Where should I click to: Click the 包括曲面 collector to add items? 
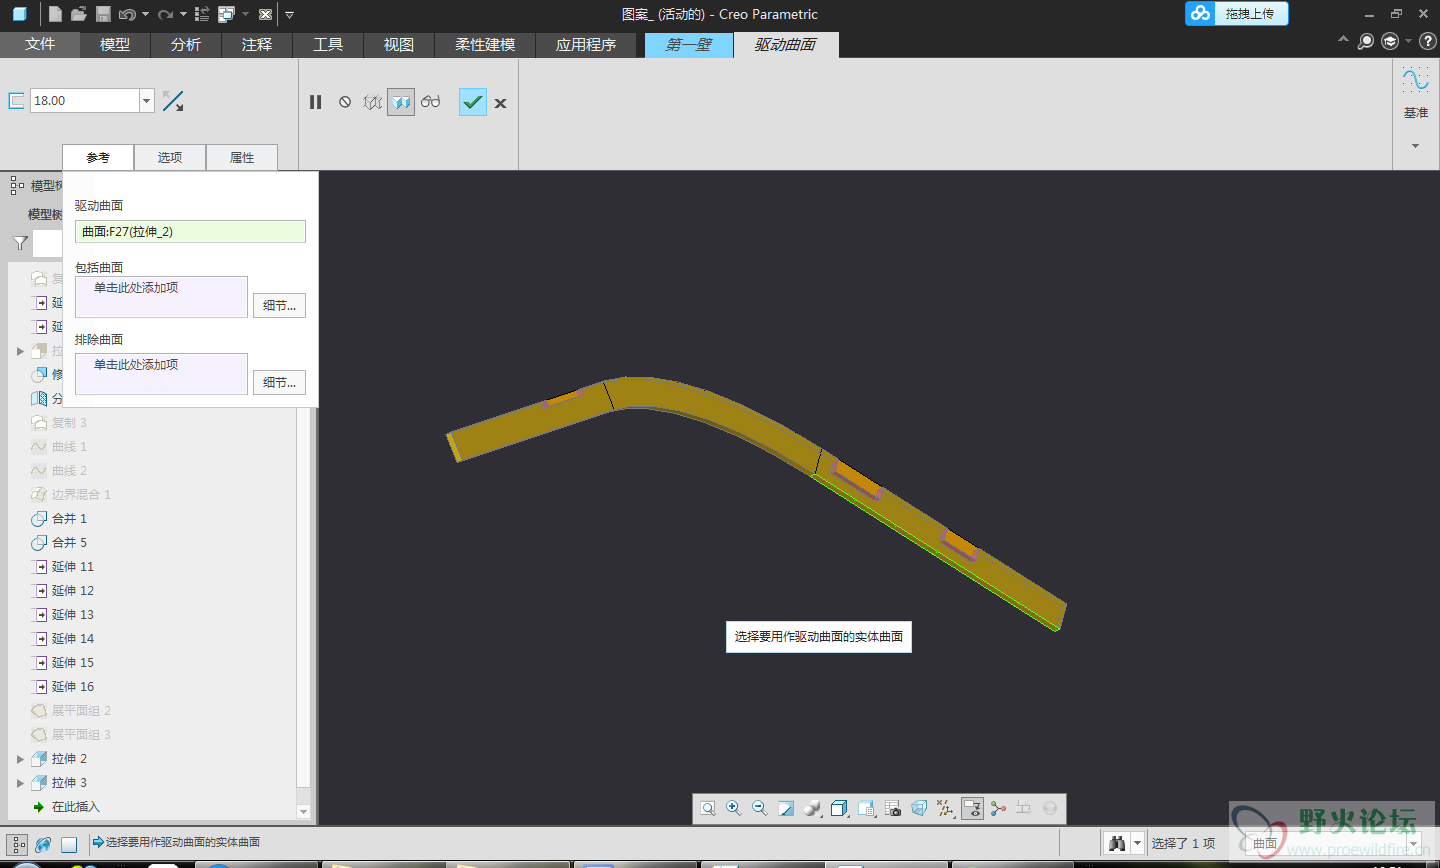click(161, 297)
